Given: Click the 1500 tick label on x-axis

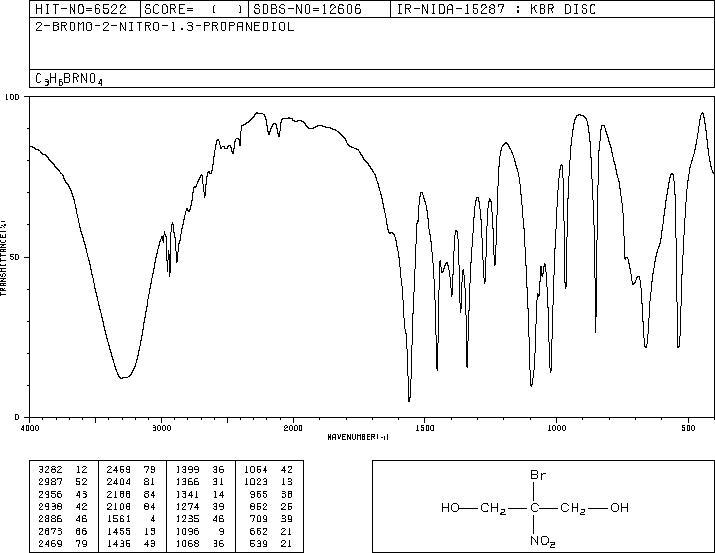Looking at the screenshot, I should (x=425, y=428).
